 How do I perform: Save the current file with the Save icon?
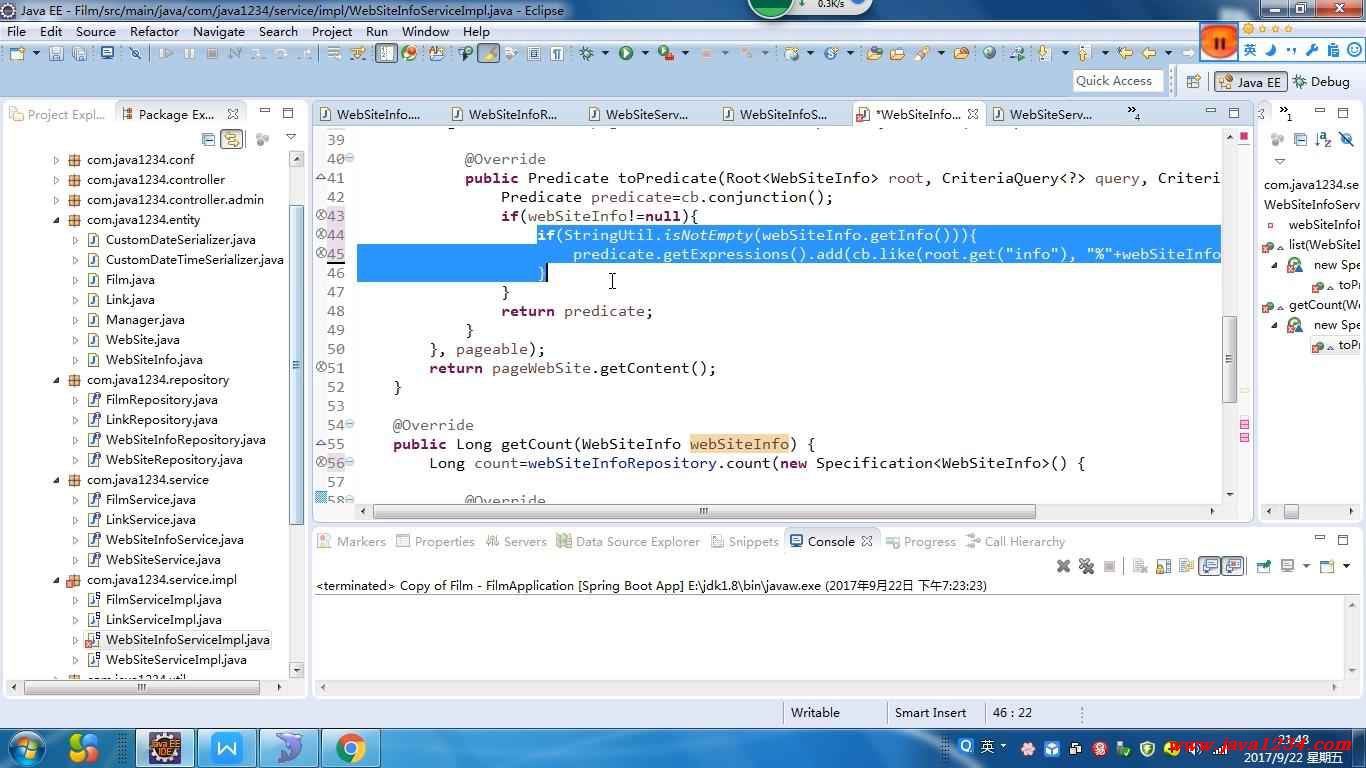pos(56,53)
